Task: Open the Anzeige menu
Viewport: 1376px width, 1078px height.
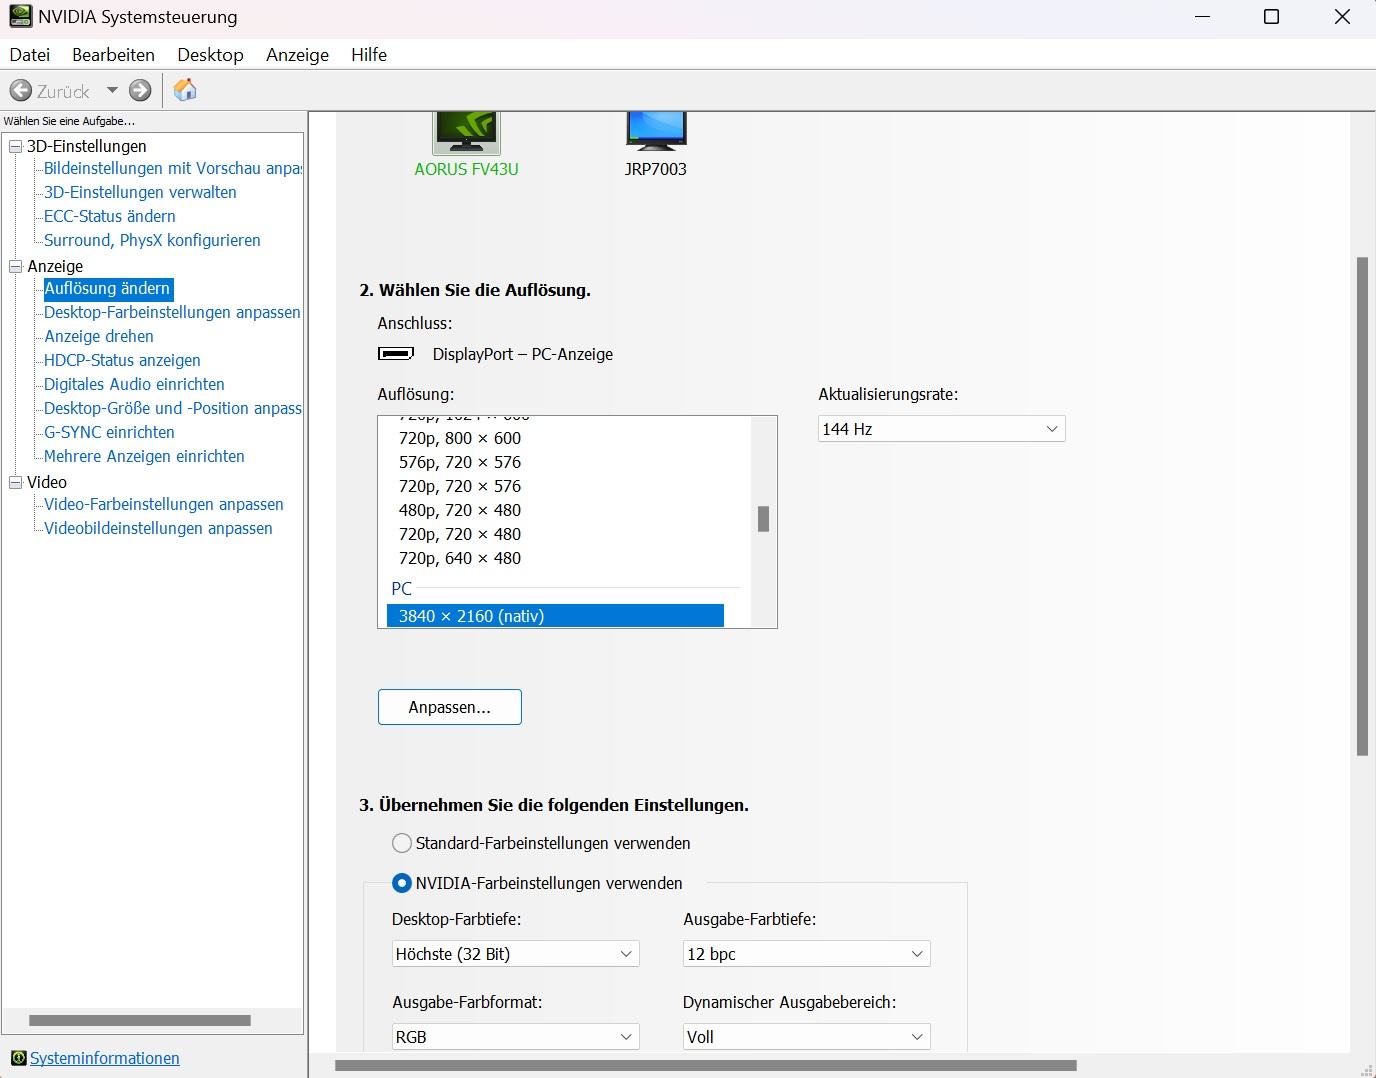Action: tap(297, 55)
